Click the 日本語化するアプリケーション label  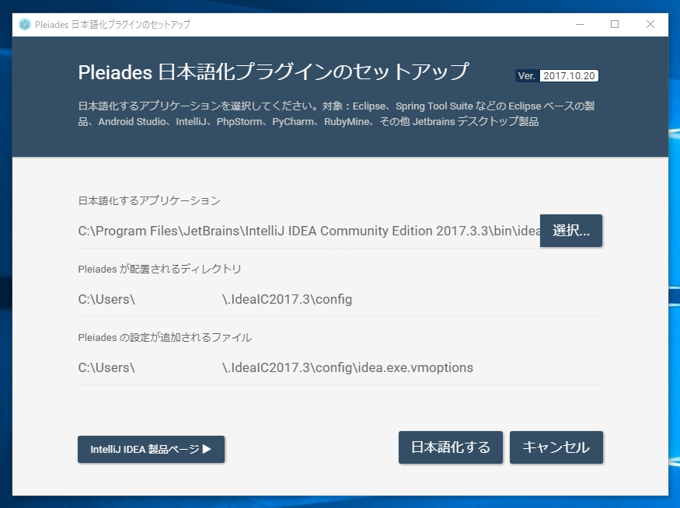pyautogui.click(x=149, y=200)
